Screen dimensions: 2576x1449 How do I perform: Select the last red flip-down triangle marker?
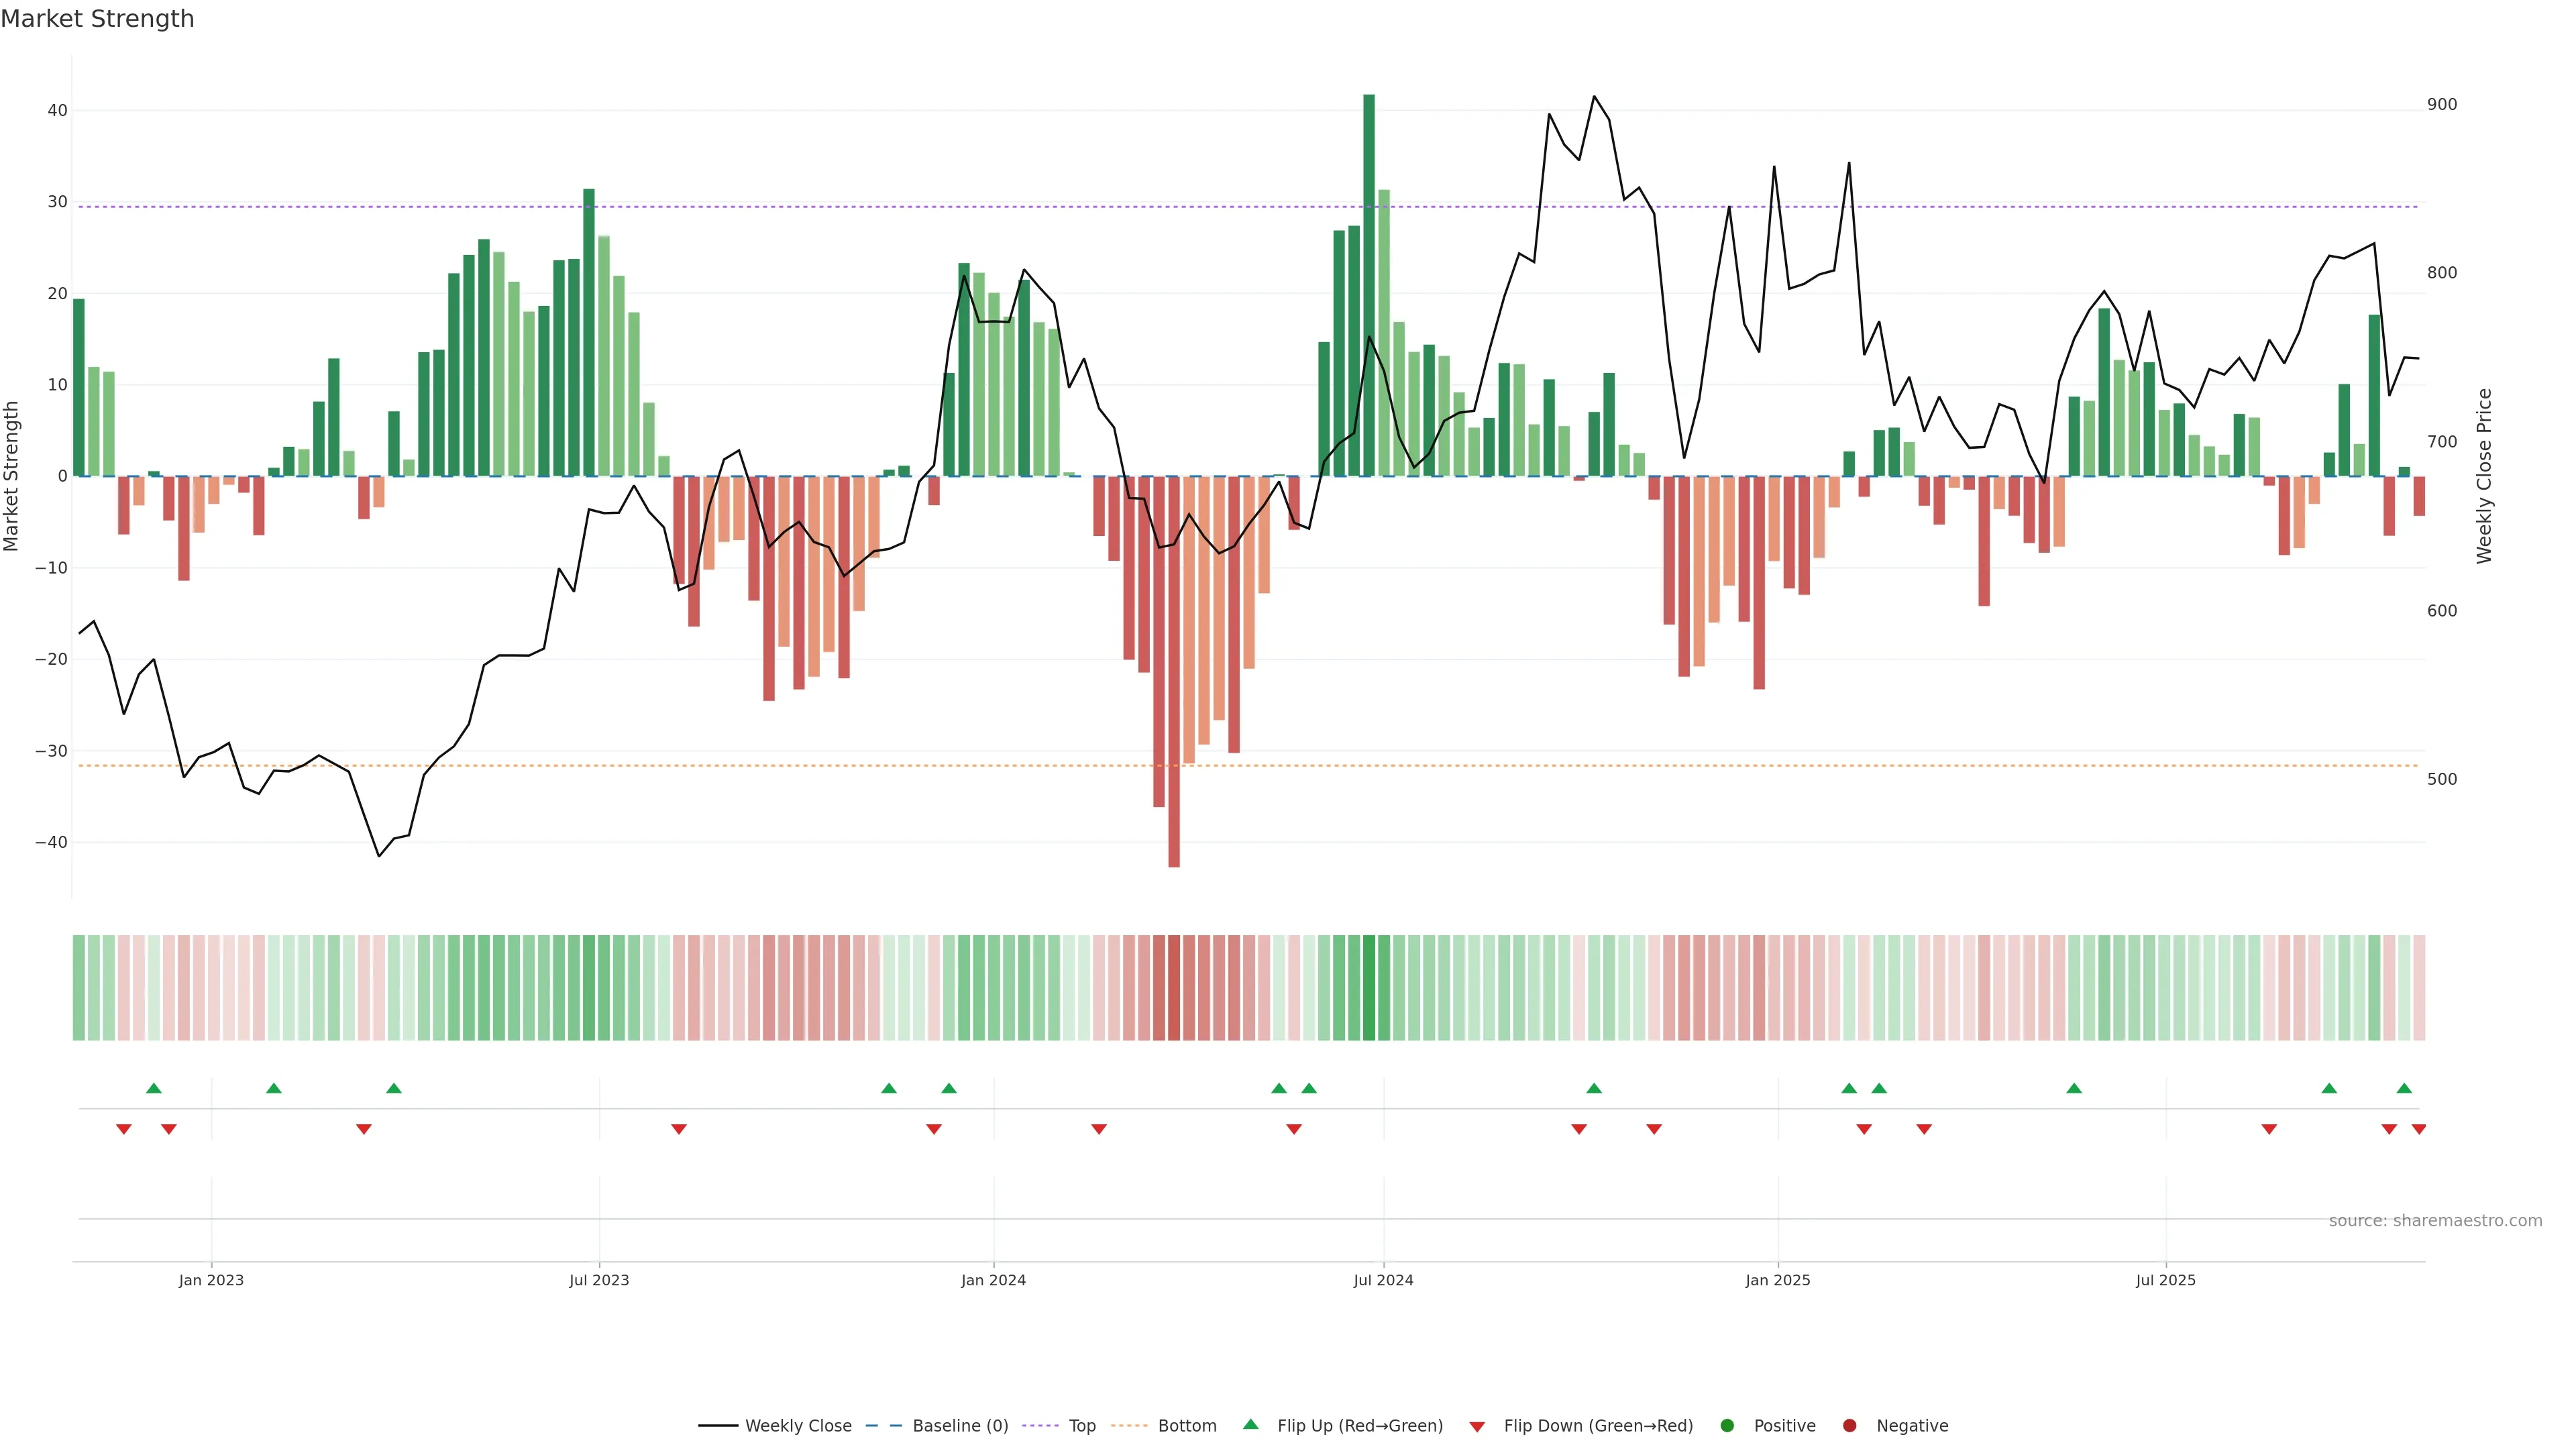tap(2418, 1129)
